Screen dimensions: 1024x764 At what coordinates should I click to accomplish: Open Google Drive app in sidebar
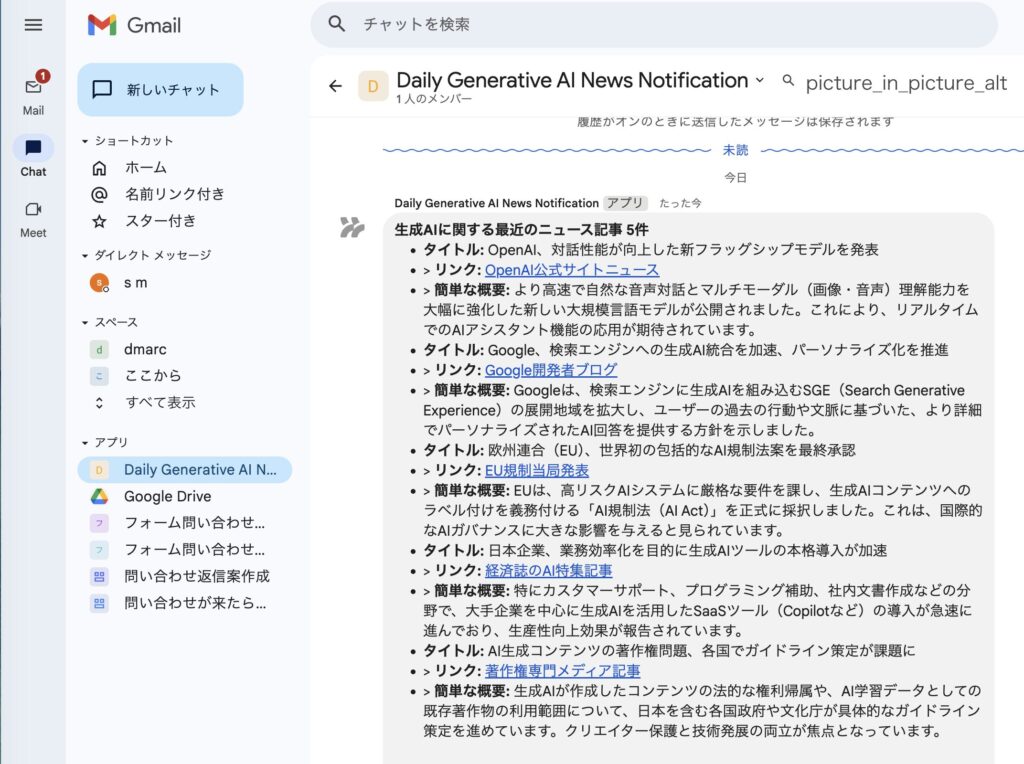[x=167, y=496]
